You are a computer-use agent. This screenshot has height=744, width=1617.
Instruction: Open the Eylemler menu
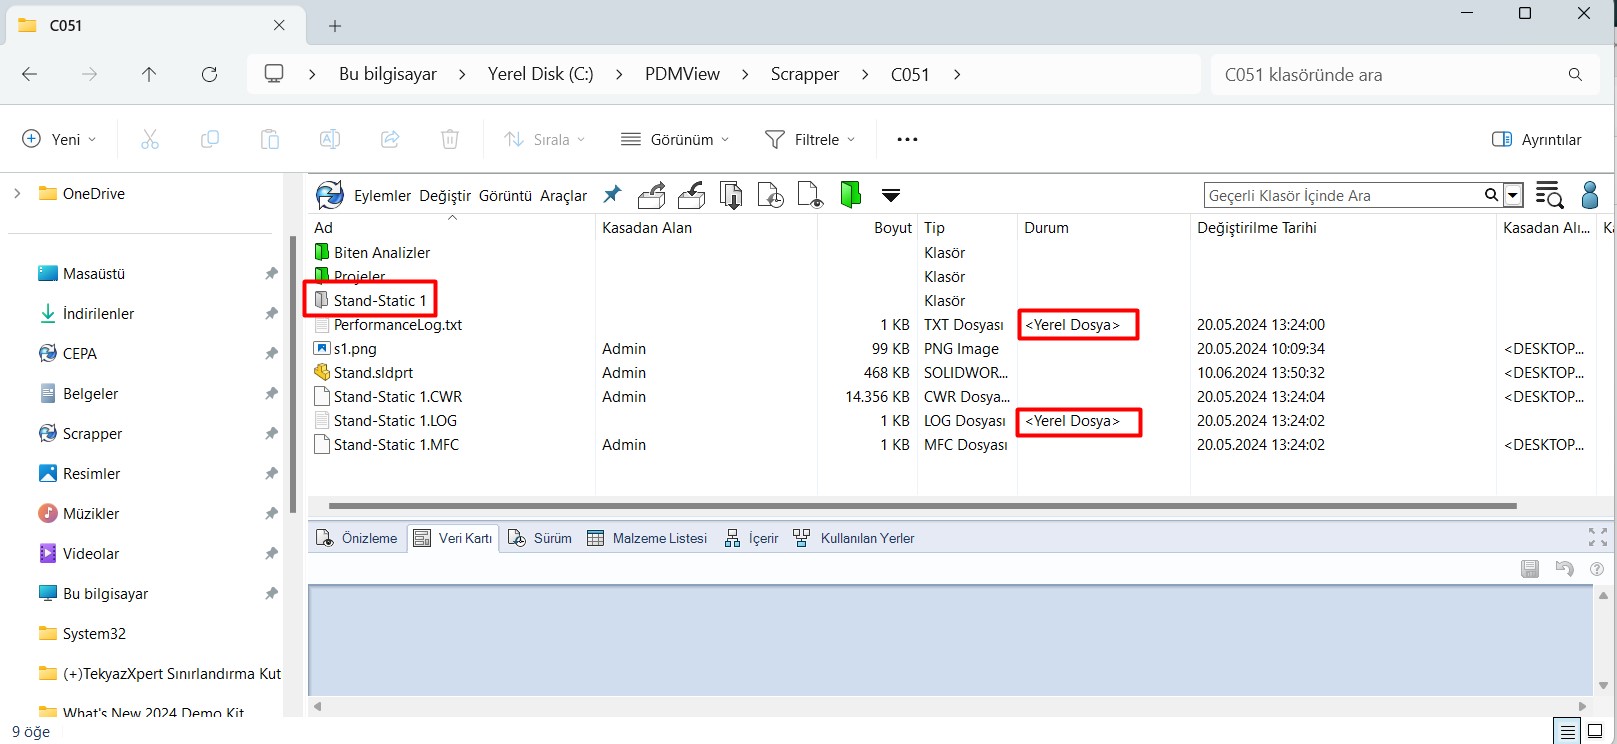[x=382, y=196]
